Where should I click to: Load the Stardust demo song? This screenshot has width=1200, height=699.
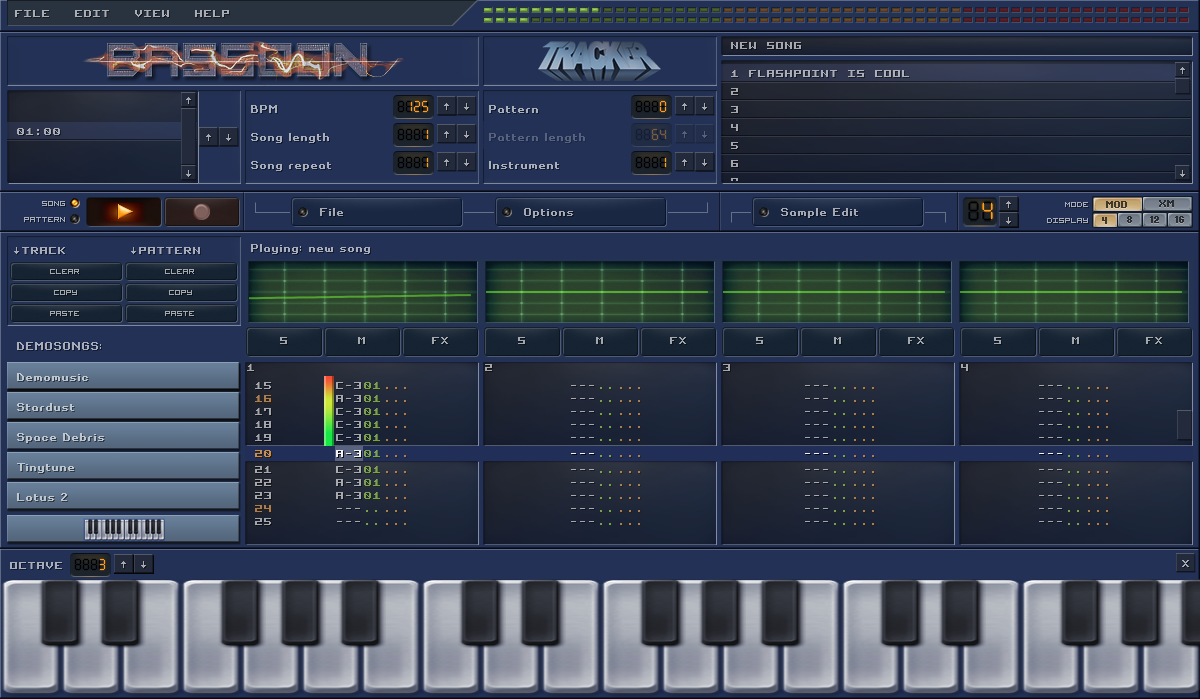[123, 407]
